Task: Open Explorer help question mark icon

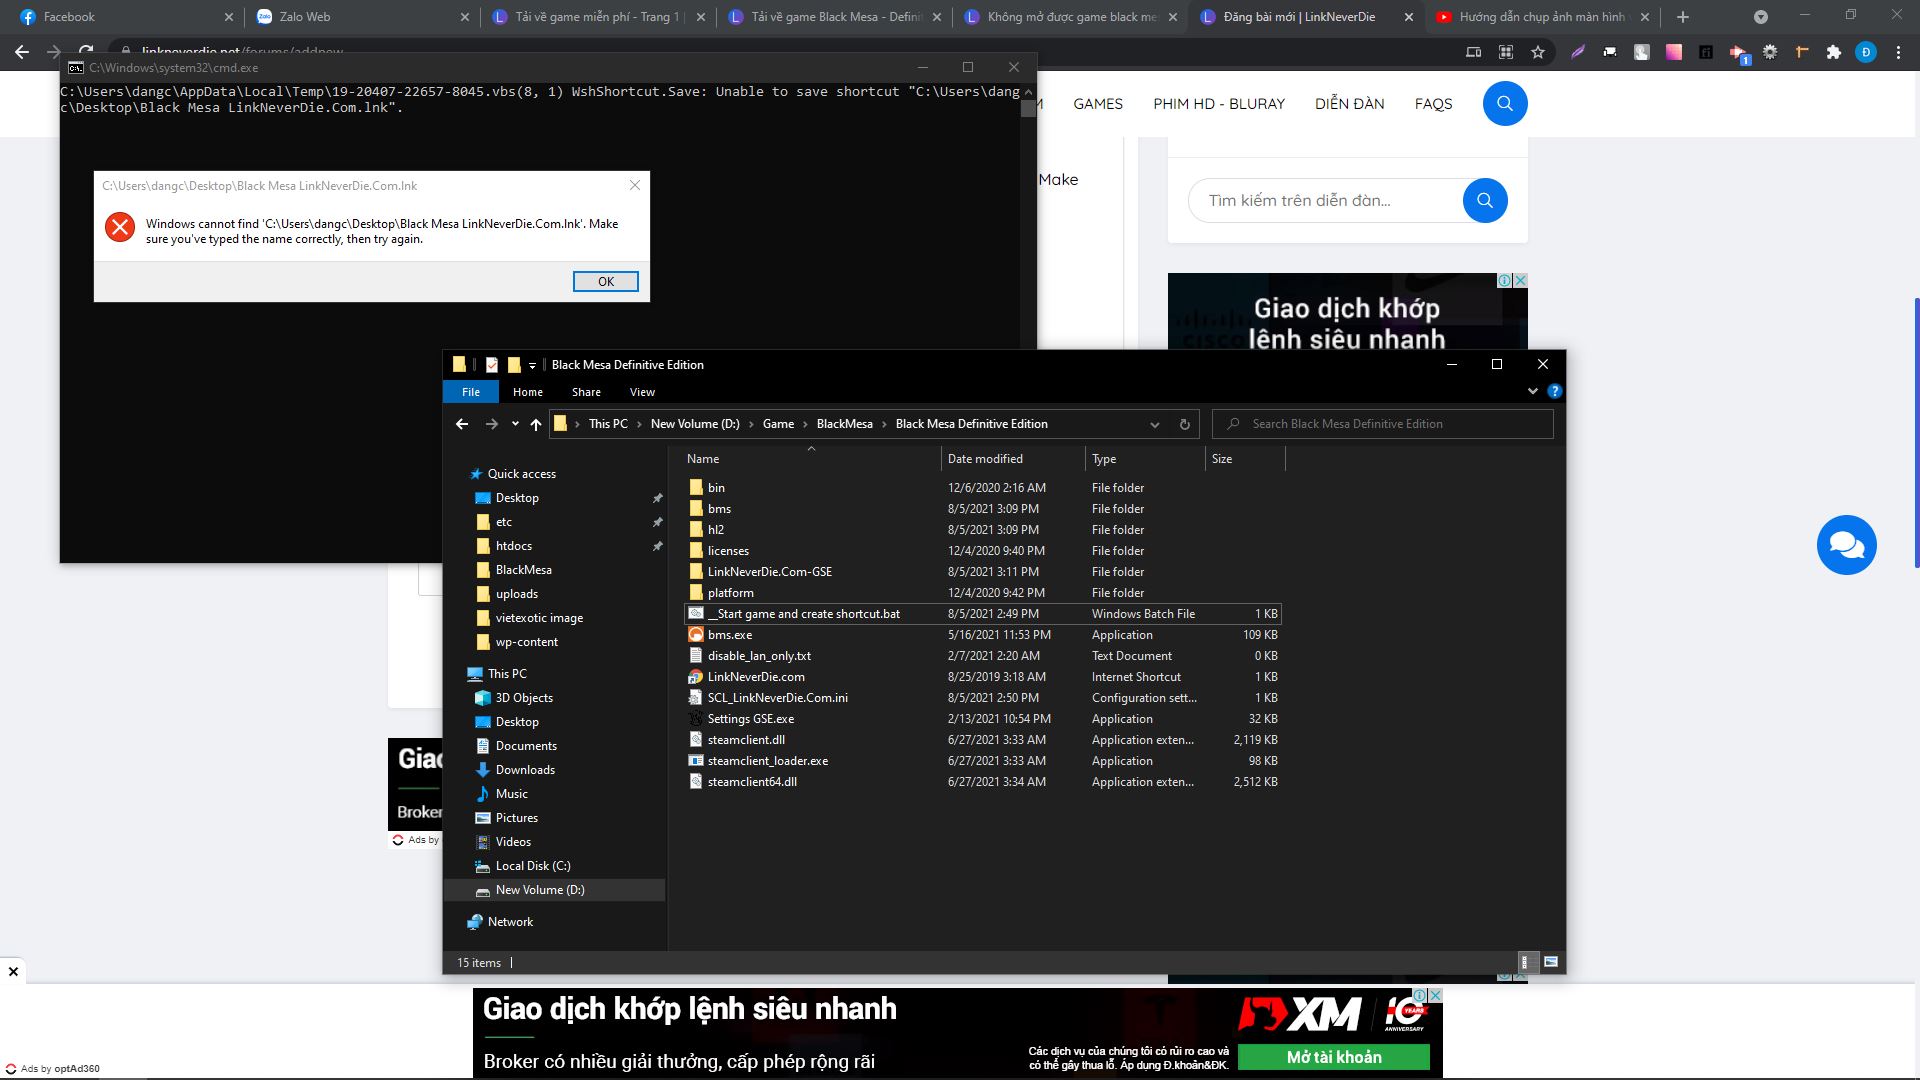Action: (1554, 391)
